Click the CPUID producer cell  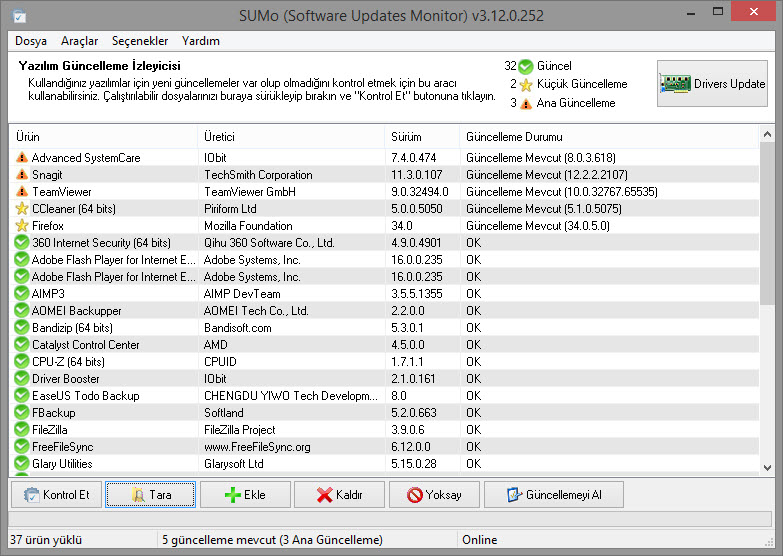220,362
